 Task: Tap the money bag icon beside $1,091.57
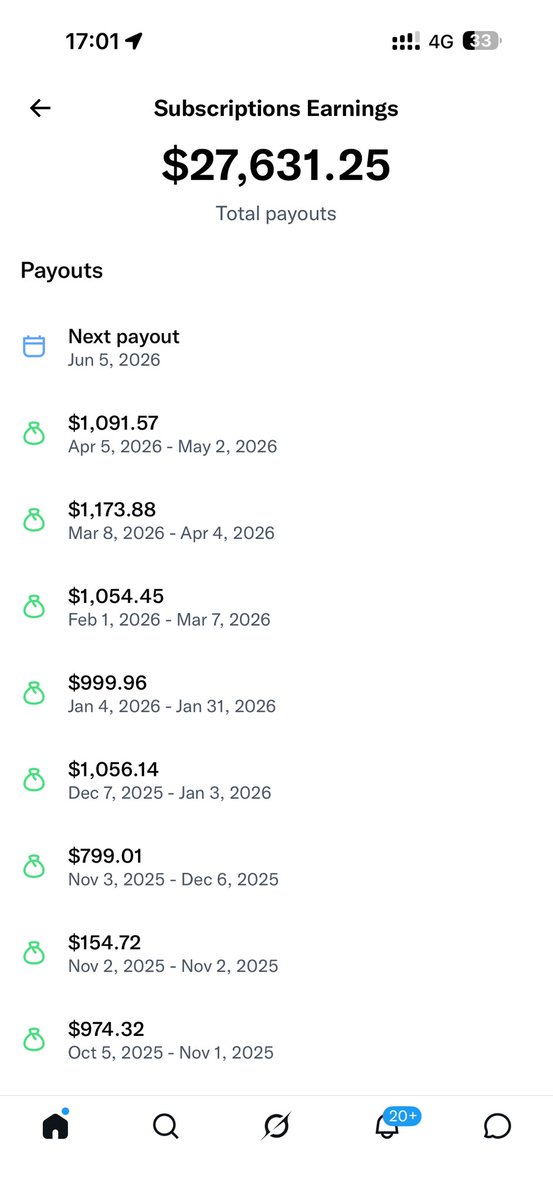[34, 434]
